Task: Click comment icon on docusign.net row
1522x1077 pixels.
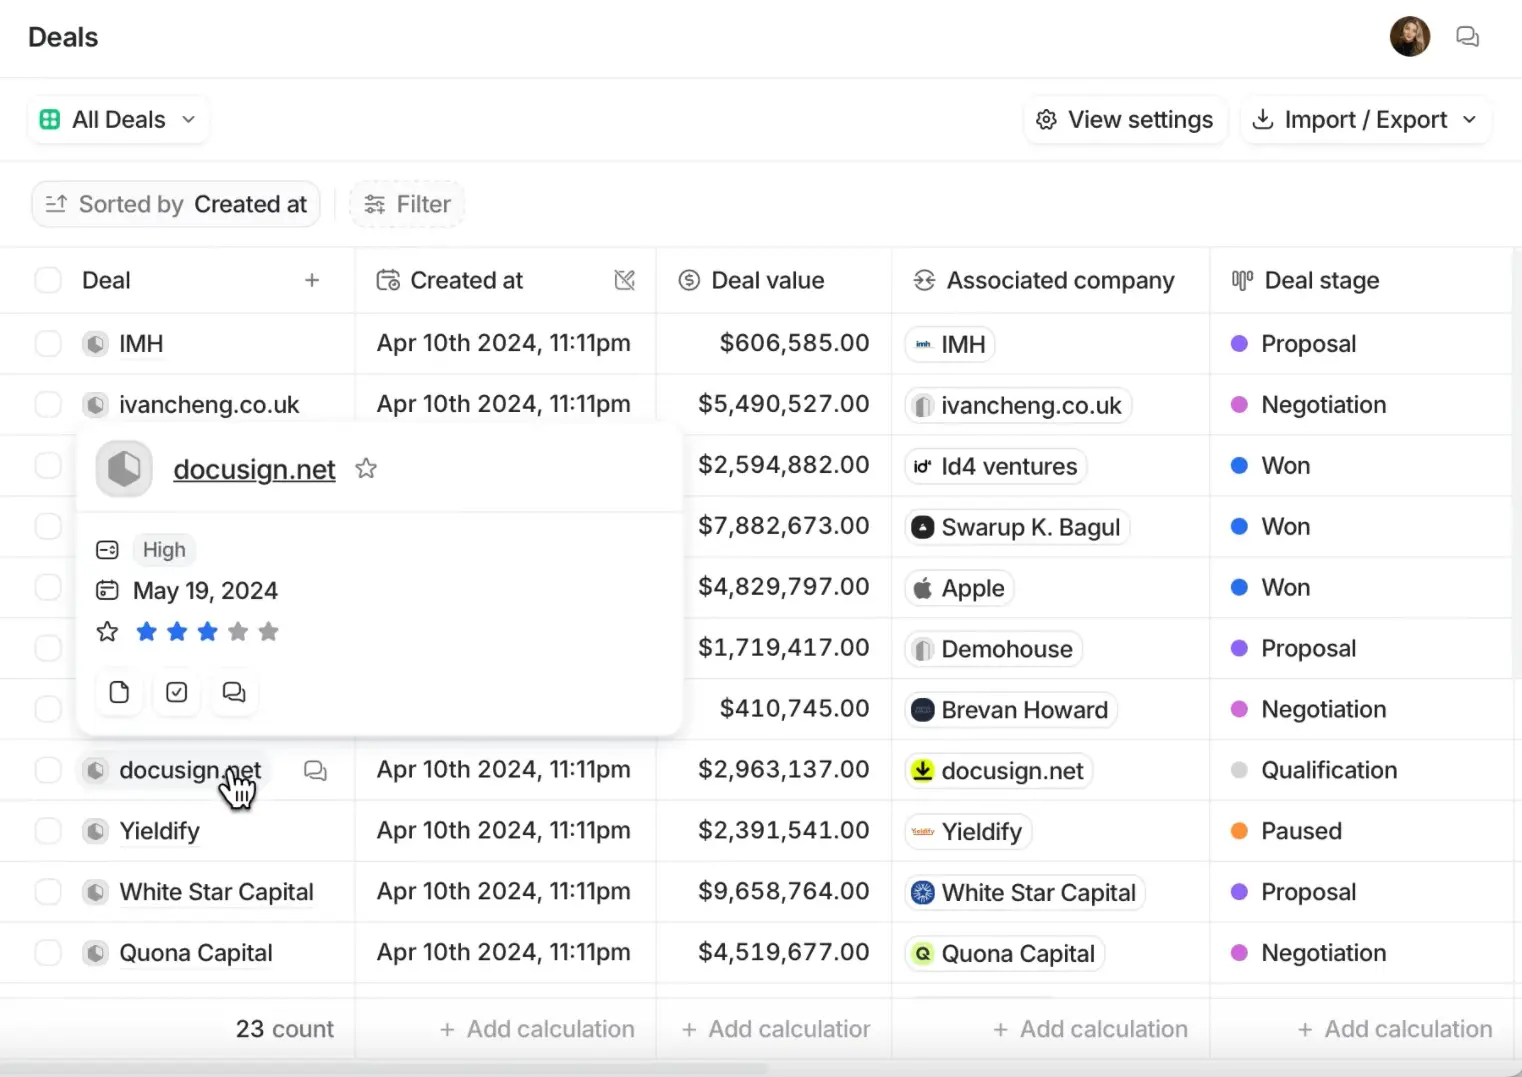Action: [315, 770]
